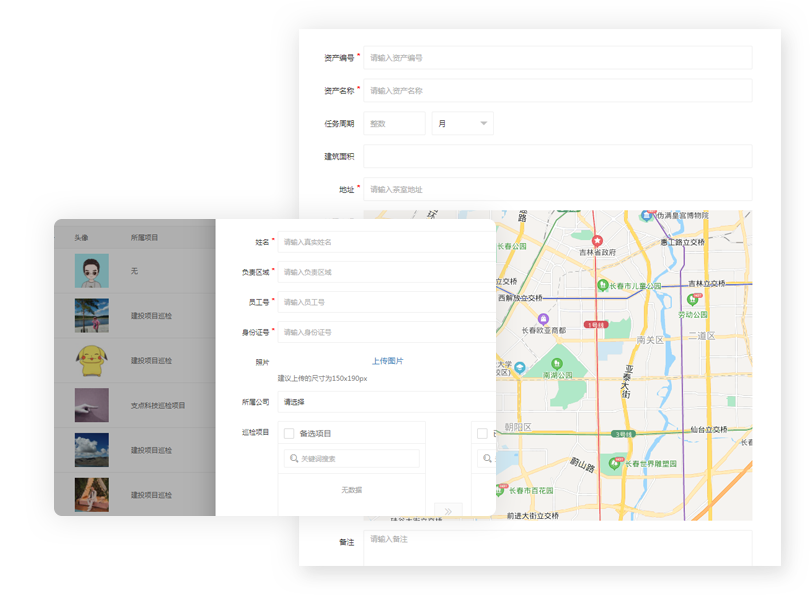Focus the 姓名 real name input

(x=385, y=242)
